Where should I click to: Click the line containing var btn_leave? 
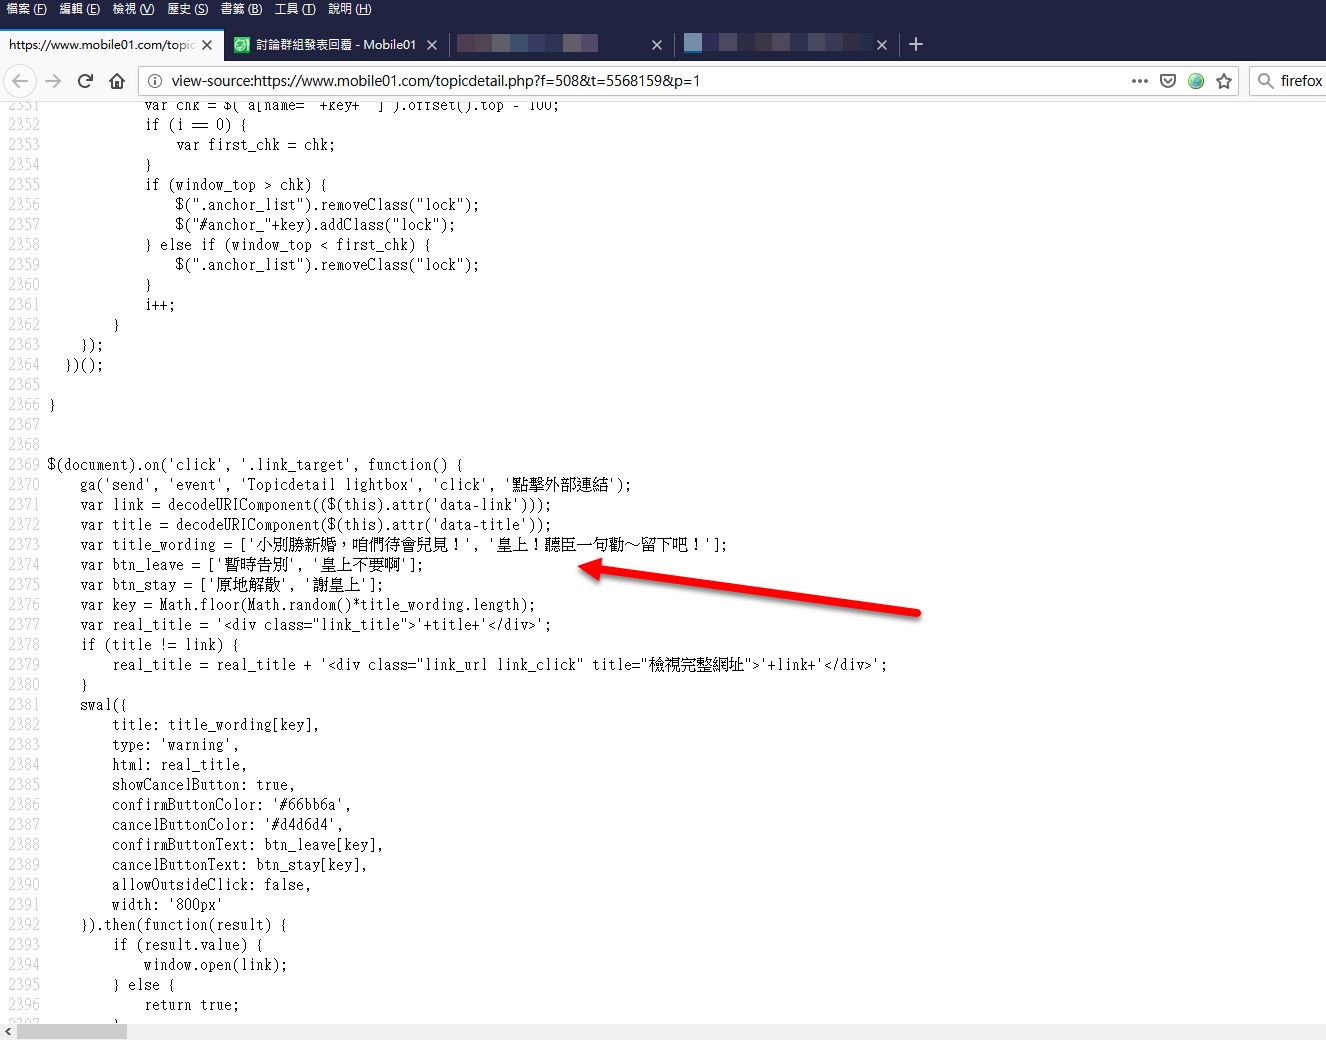click(x=251, y=565)
